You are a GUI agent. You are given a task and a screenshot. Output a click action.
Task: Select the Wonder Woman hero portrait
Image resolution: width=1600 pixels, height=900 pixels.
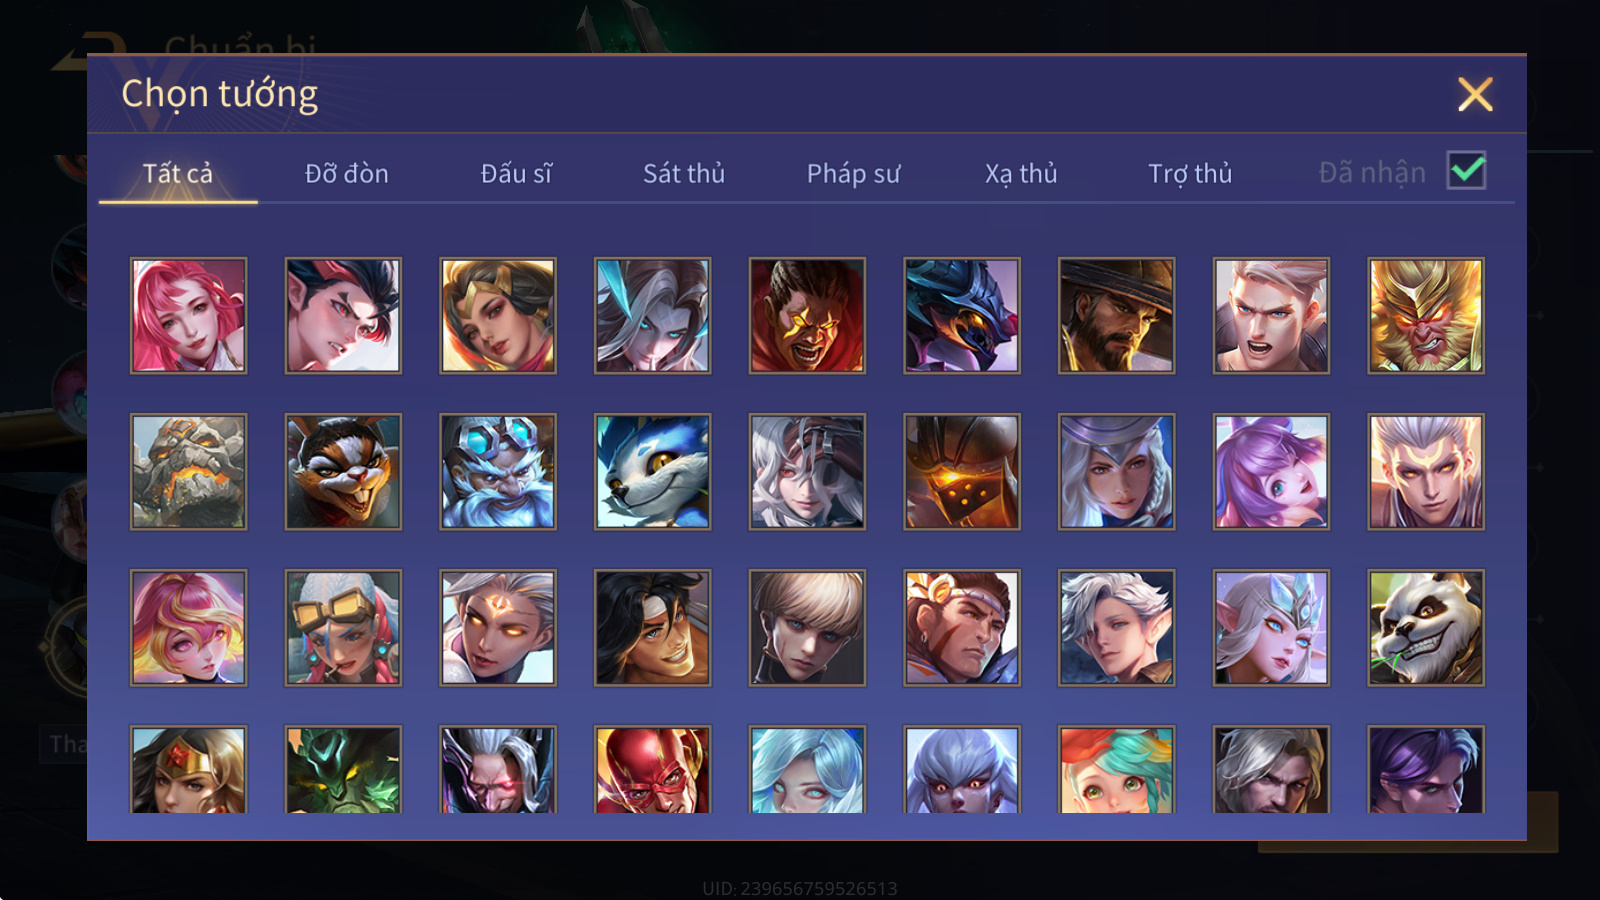188,769
